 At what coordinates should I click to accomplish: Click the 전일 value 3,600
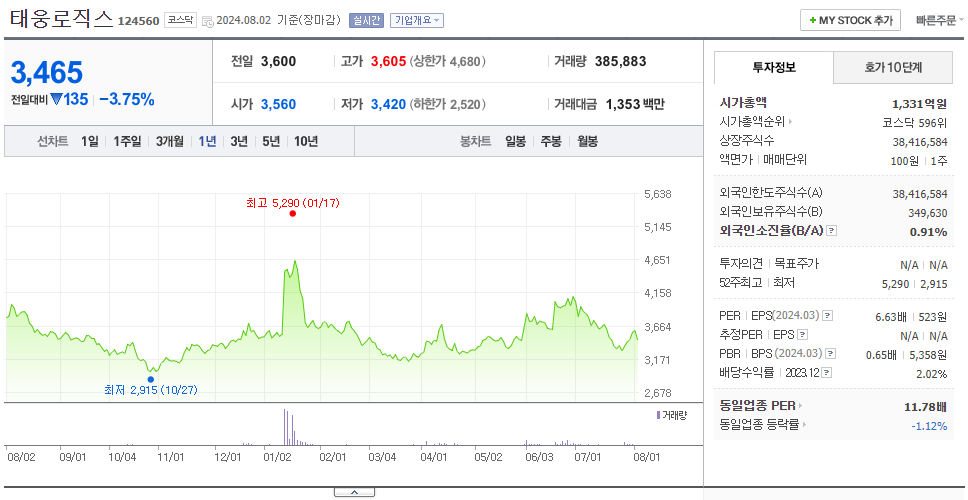point(278,62)
